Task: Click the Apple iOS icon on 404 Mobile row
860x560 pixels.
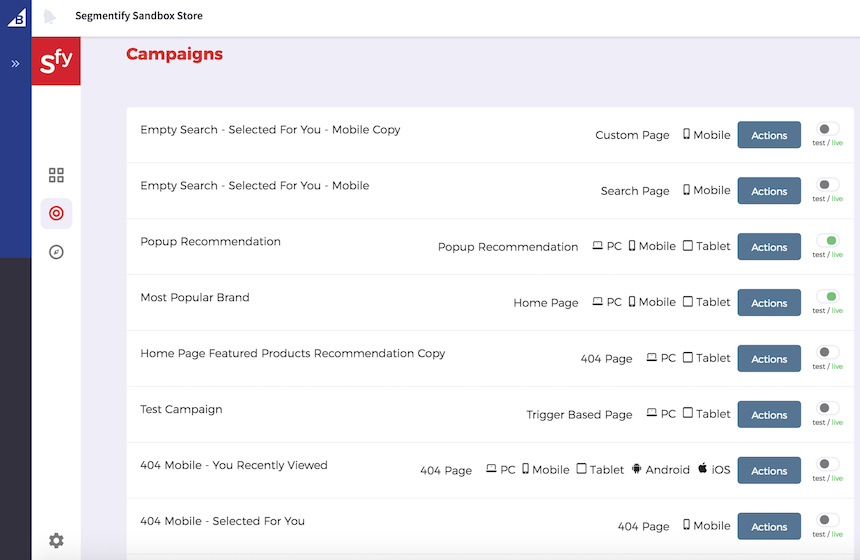Action: pos(703,469)
